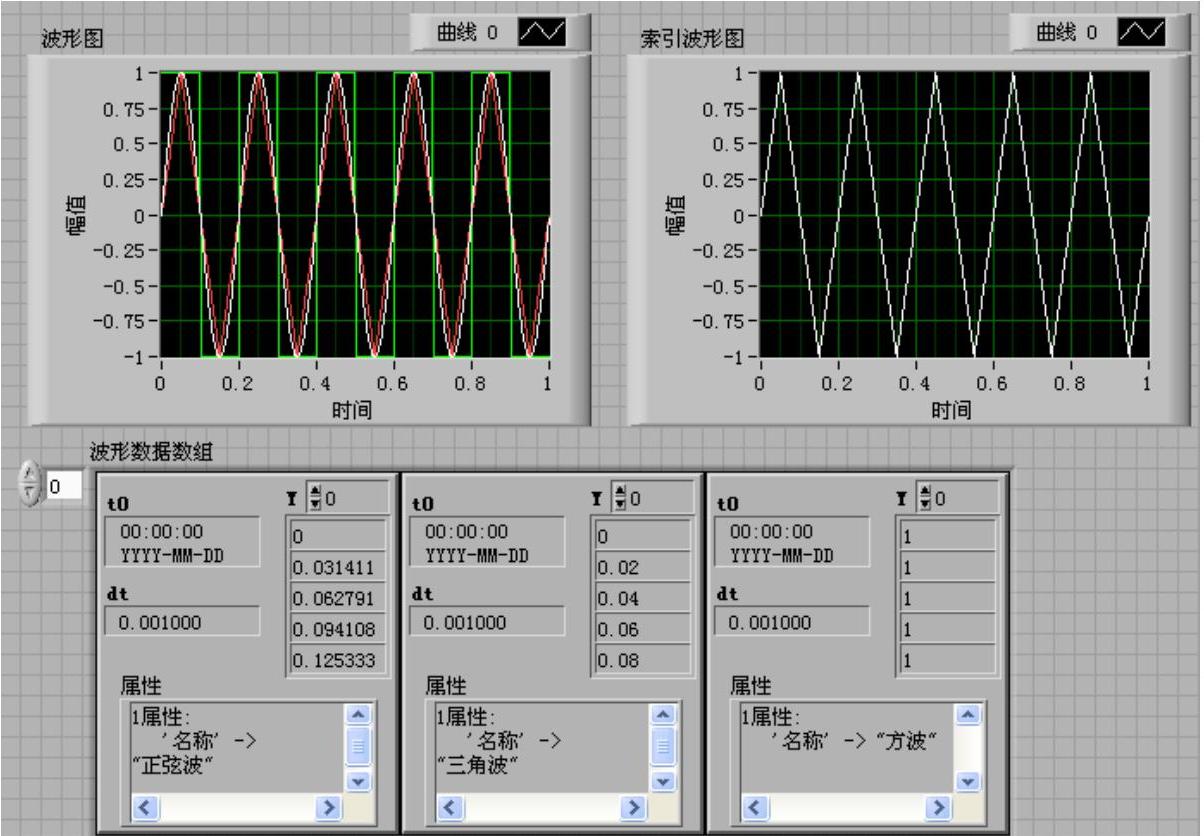Select the Y value 0.06
The width and height of the screenshot is (1204, 836).
coord(642,629)
